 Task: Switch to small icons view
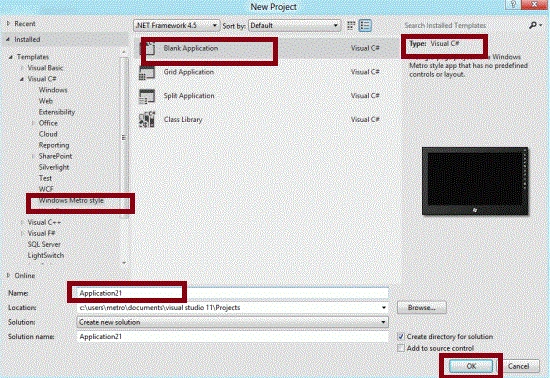(351, 25)
